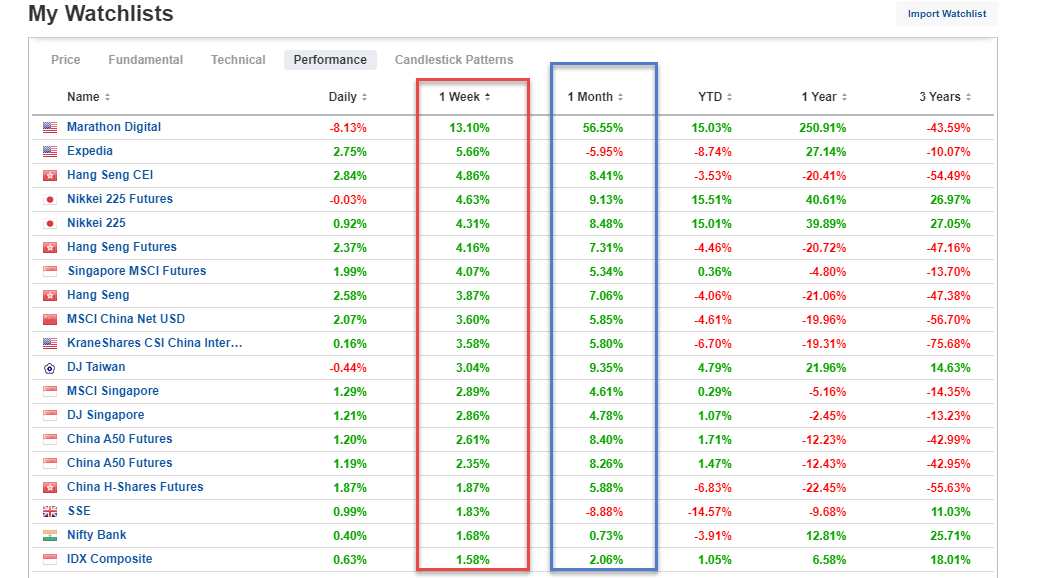The height and width of the screenshot is (578, 1038).
Task: Select the Performance tab
Action: pyautogui.click(x=330, y=60)
